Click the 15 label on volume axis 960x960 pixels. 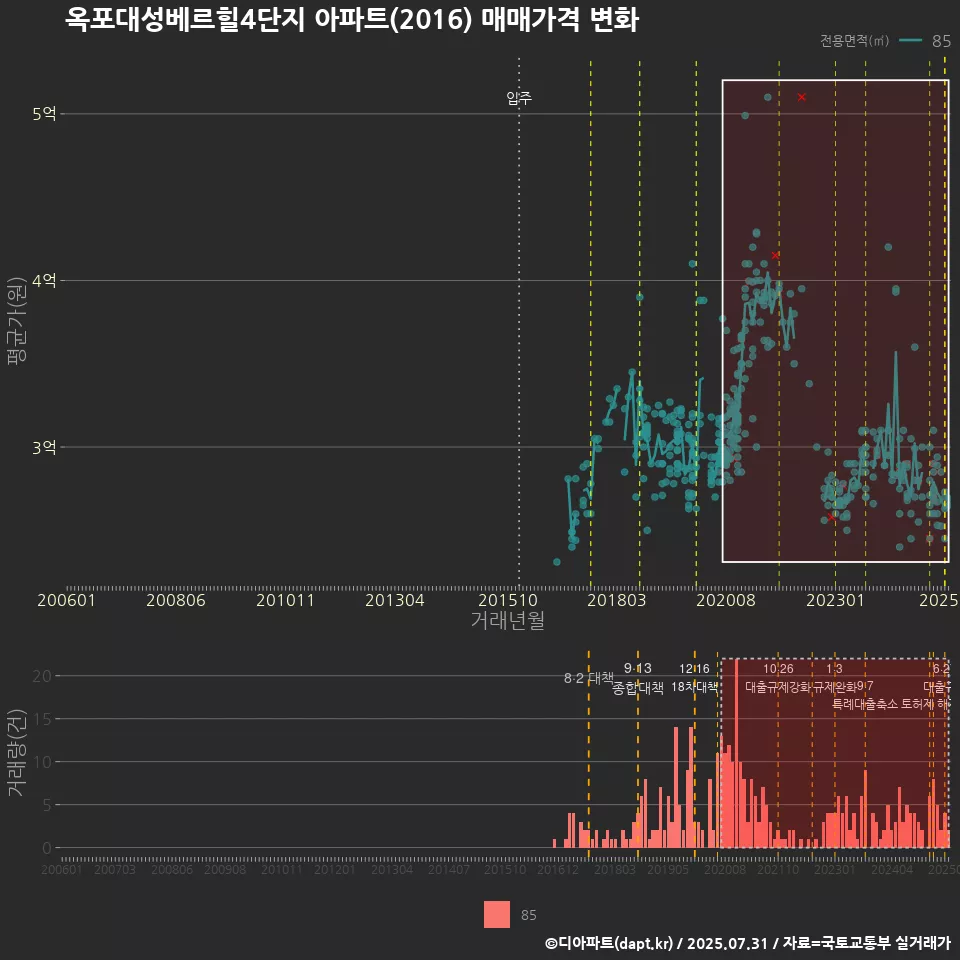(42, 719)
